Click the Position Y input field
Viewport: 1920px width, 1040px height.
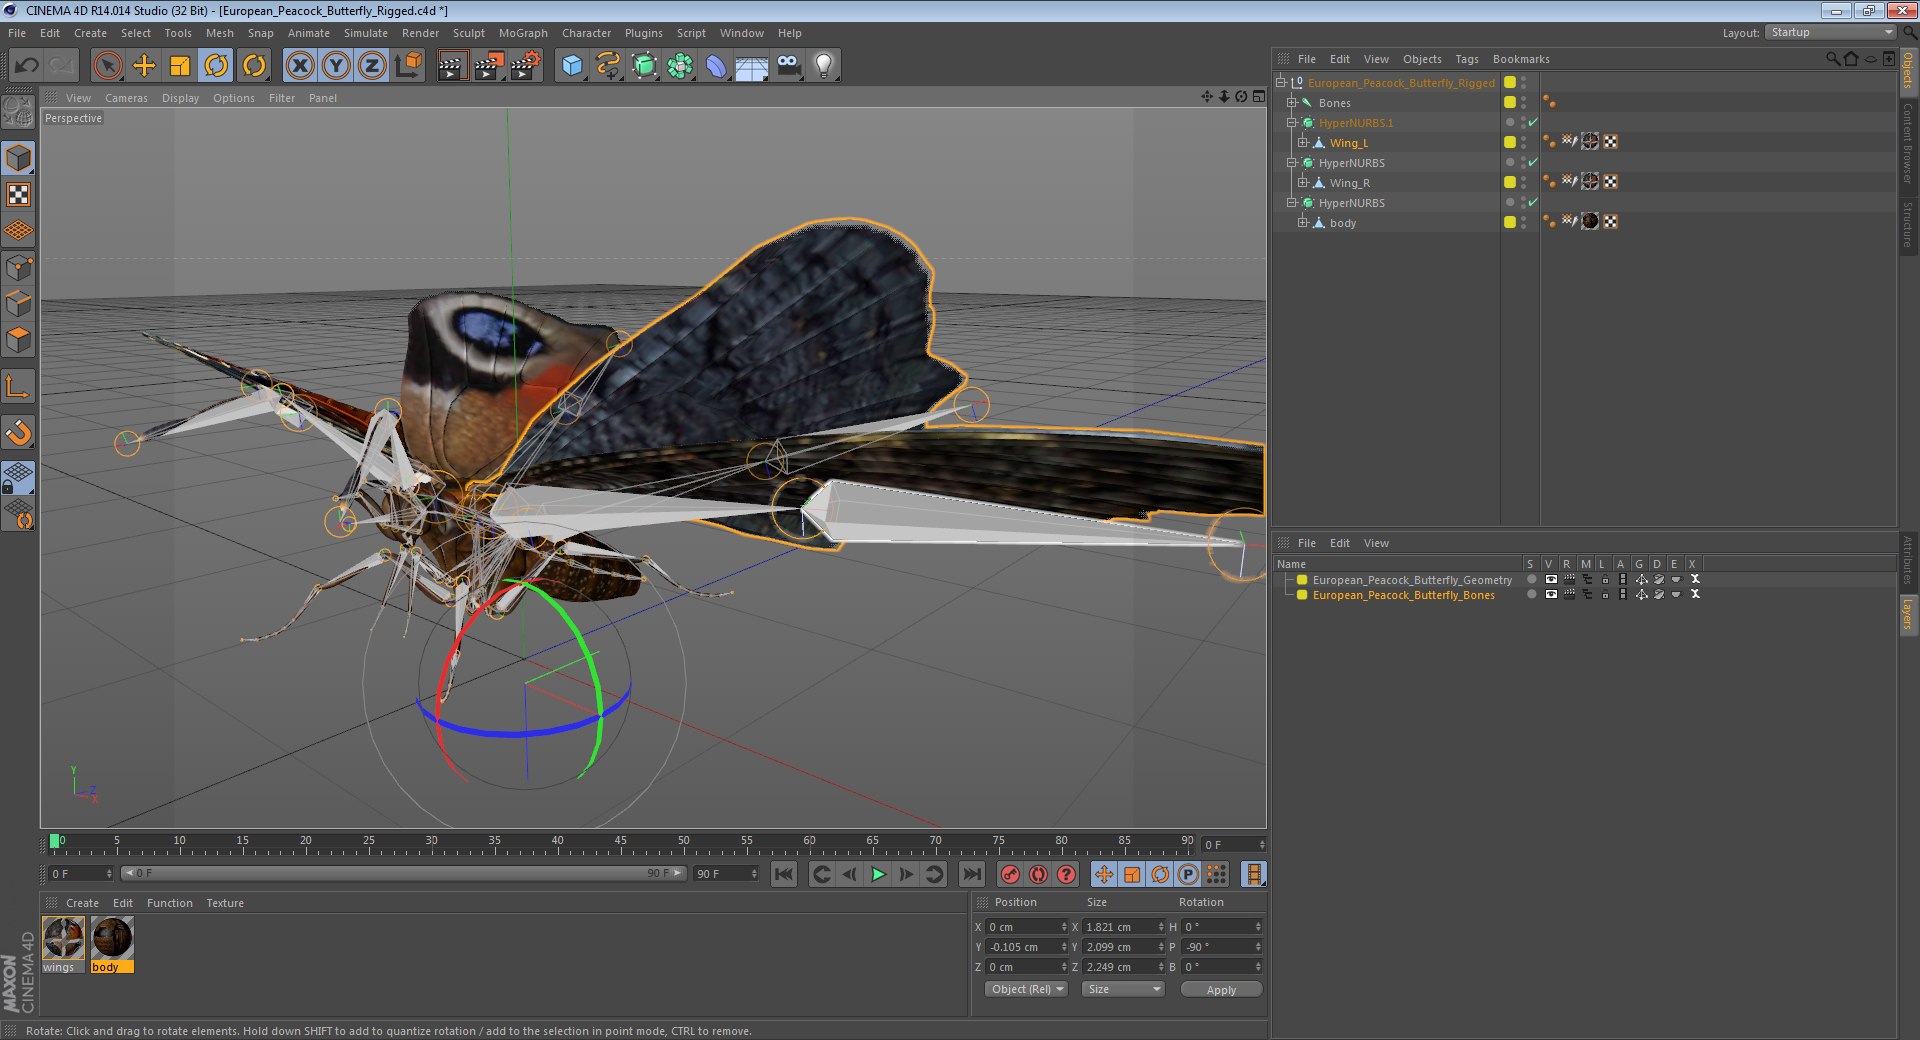(x=1027, y=947)
